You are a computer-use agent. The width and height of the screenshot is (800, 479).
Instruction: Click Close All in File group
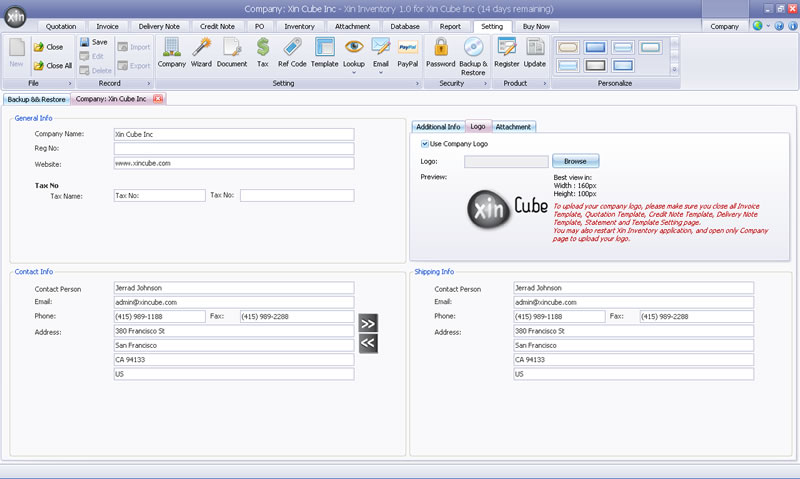click(x=53, y=66)
